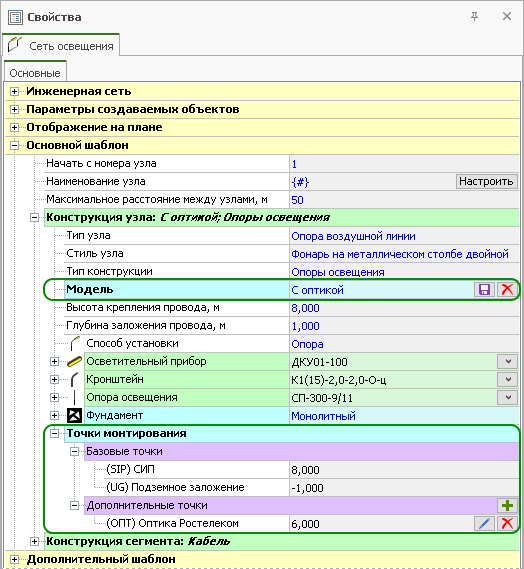Open the Сеть освещения tab

pos(61,45)
